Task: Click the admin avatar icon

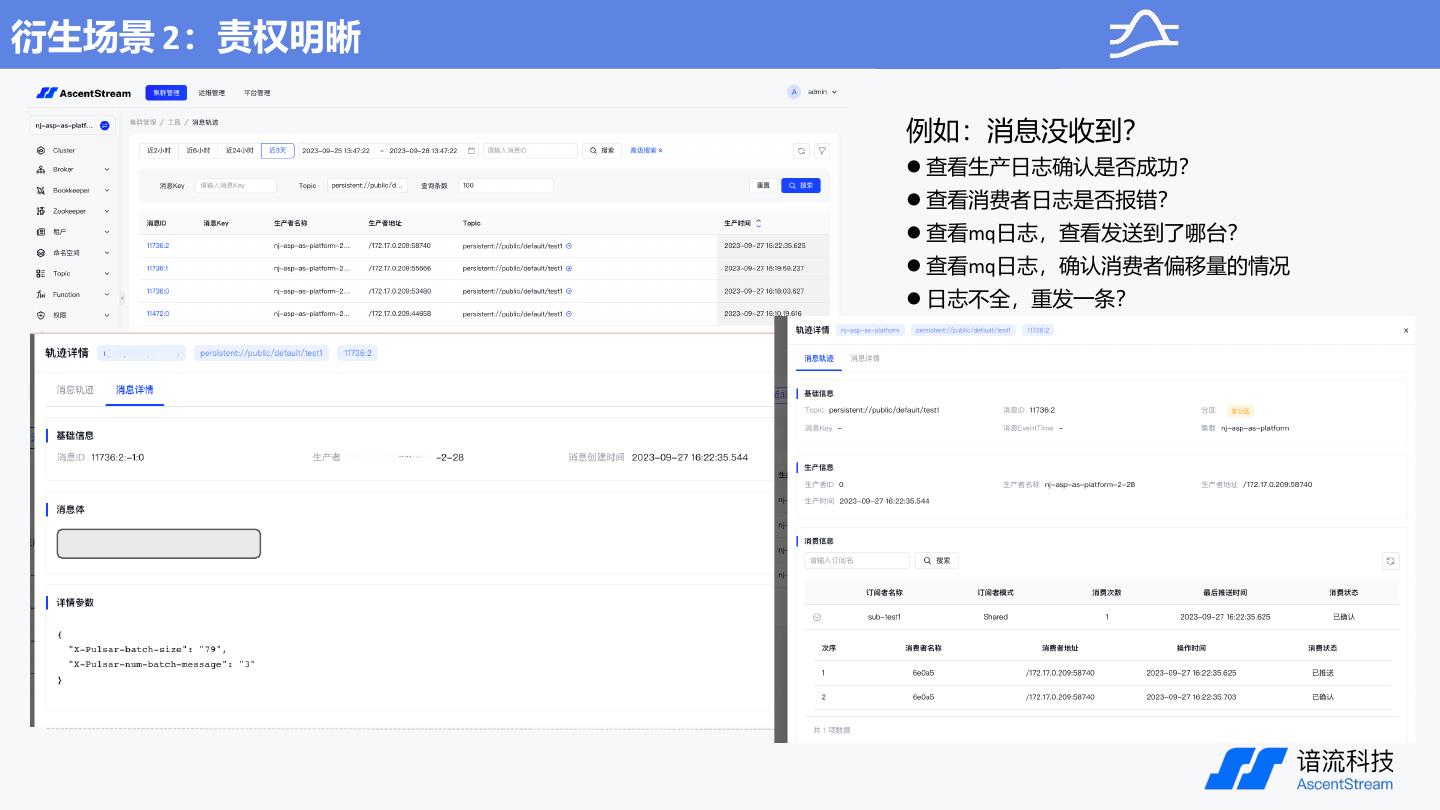Action: (x=794, y=92)
